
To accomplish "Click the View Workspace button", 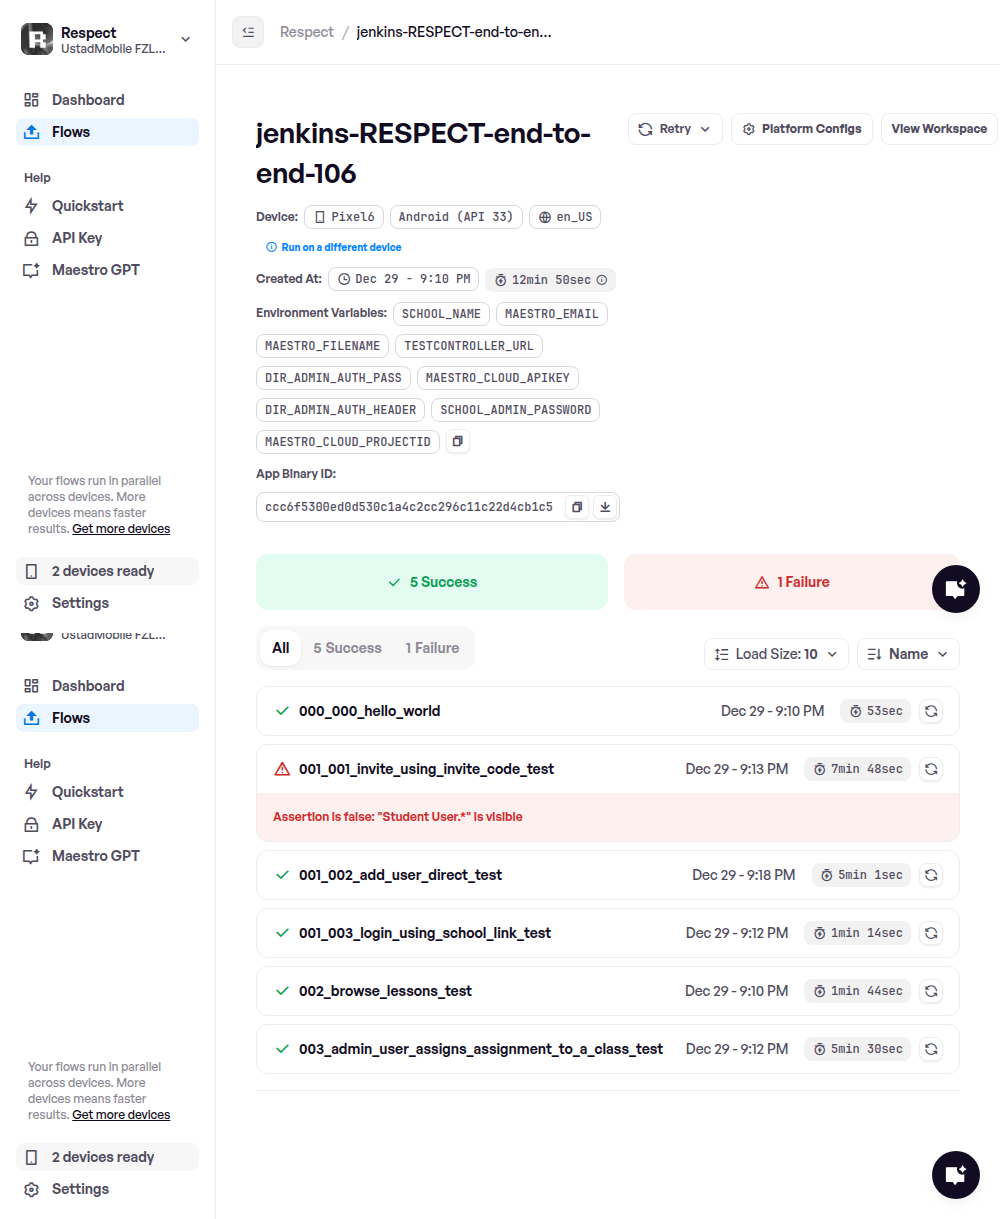I will (939, 129).
